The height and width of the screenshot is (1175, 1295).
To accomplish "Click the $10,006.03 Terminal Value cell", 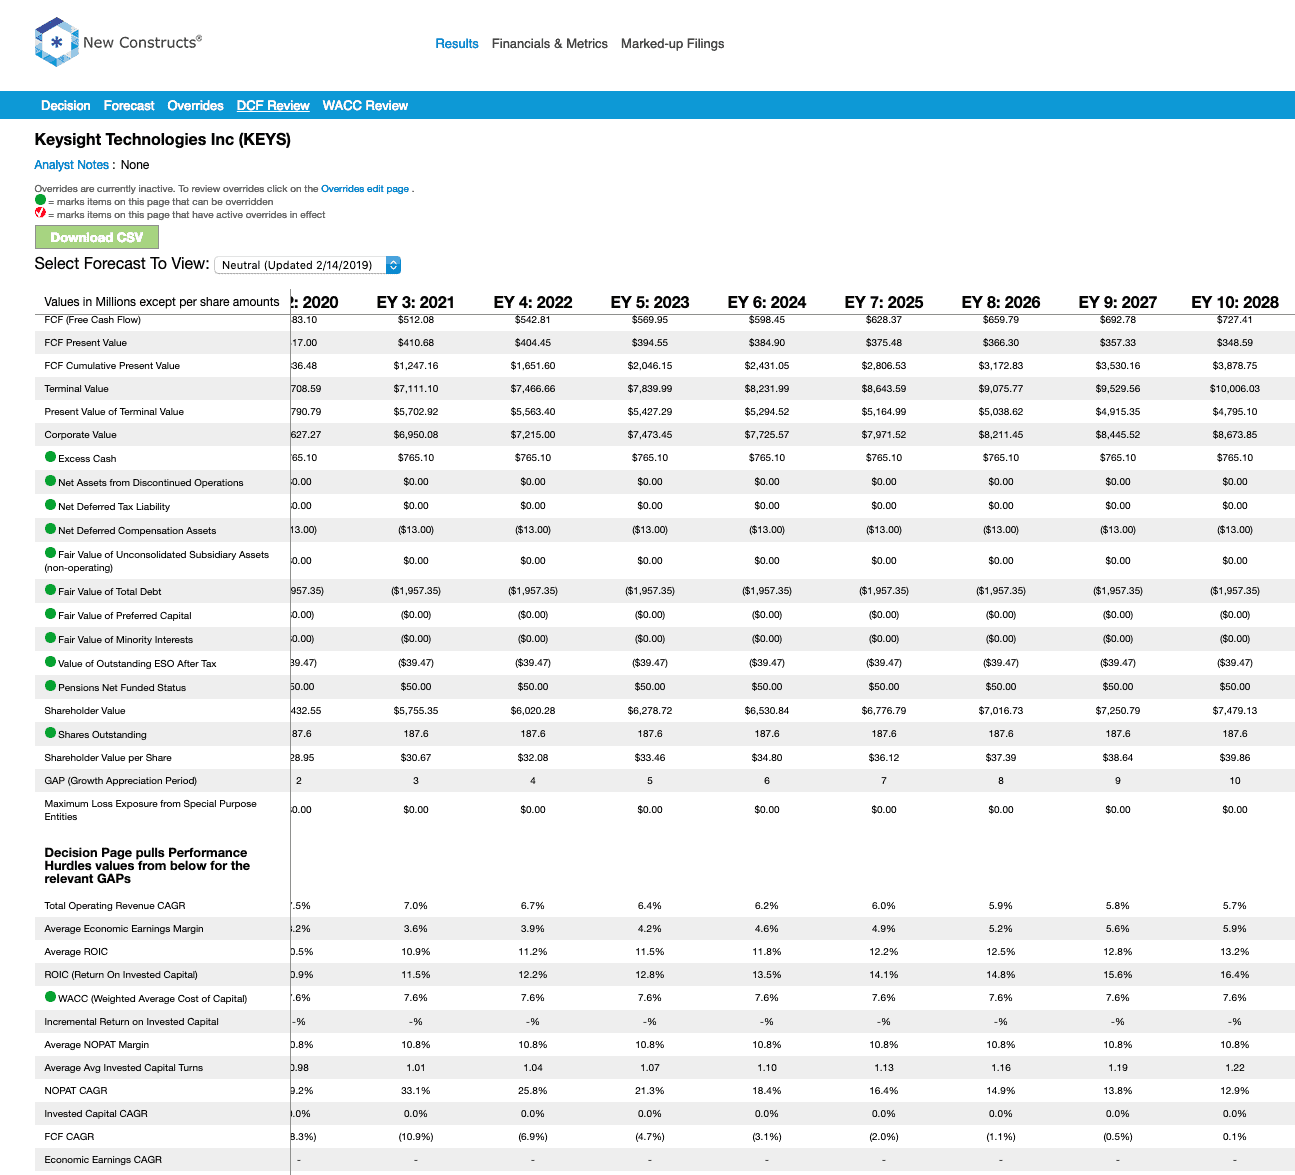I will click(x=1235, y=389).
